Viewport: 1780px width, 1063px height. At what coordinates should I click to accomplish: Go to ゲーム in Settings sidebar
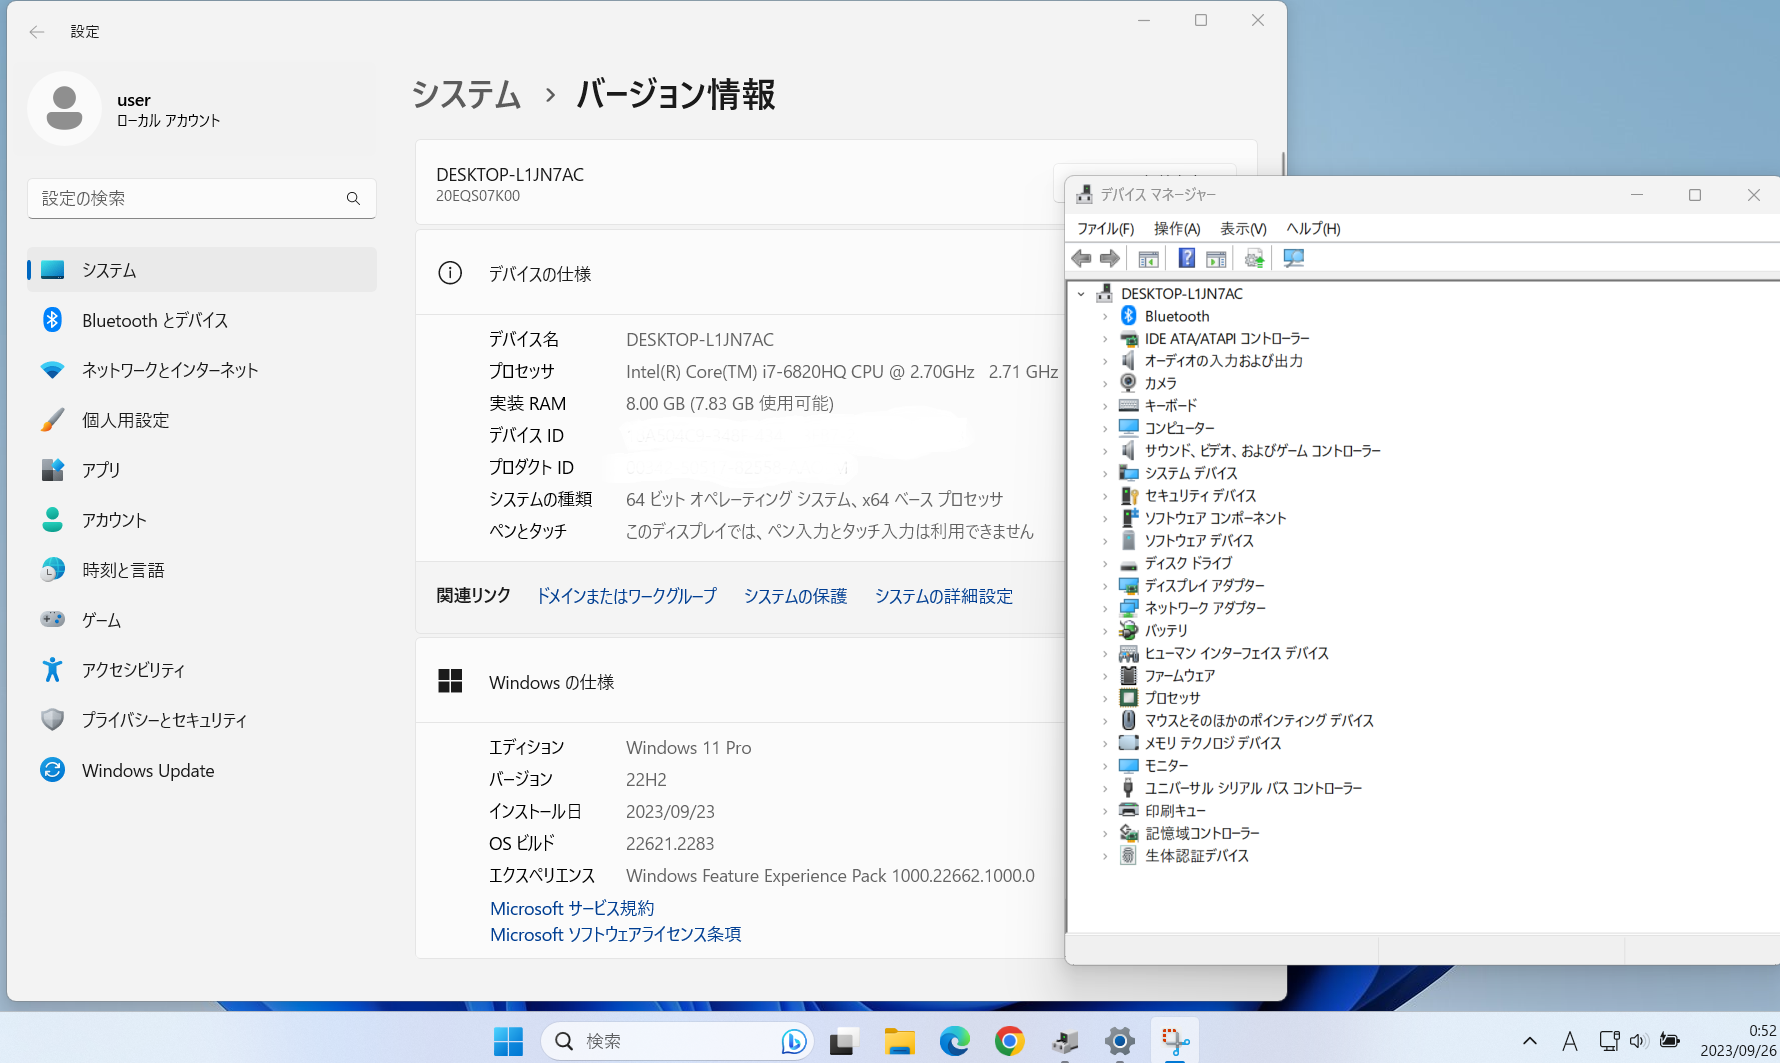tap(202, 620)
